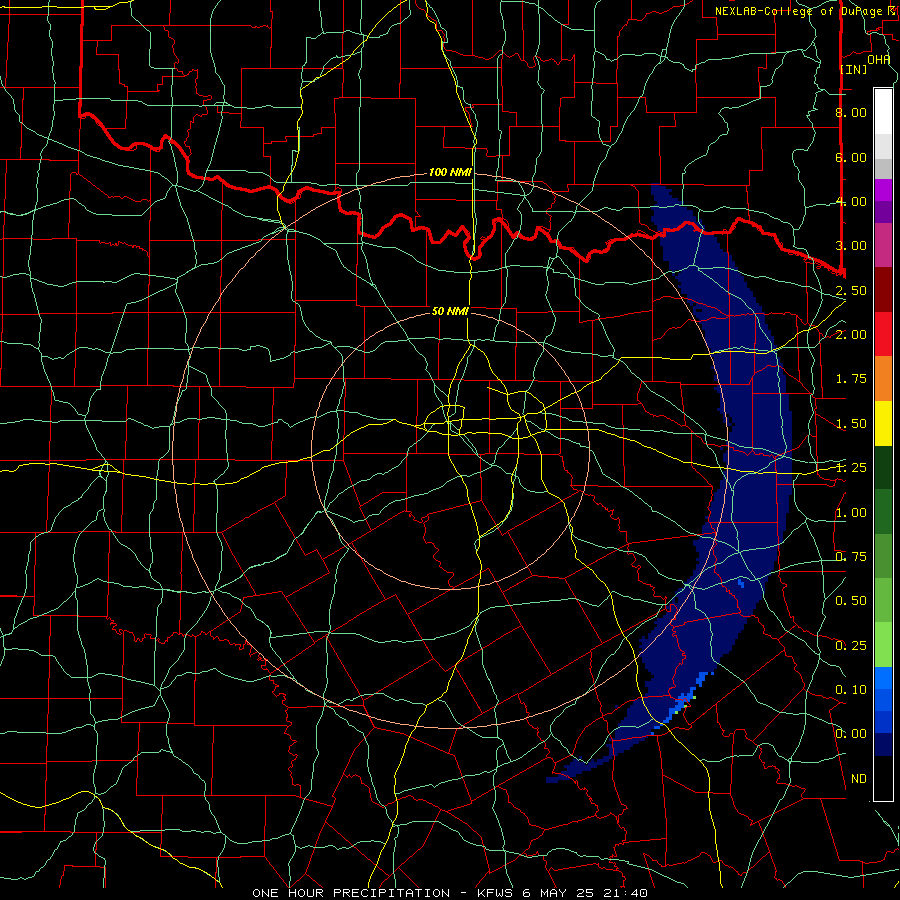Image resolution: width=900 pixels, height=900 pixels.
Task: Select the 0.10 legend value
Action: coord(851,690)
